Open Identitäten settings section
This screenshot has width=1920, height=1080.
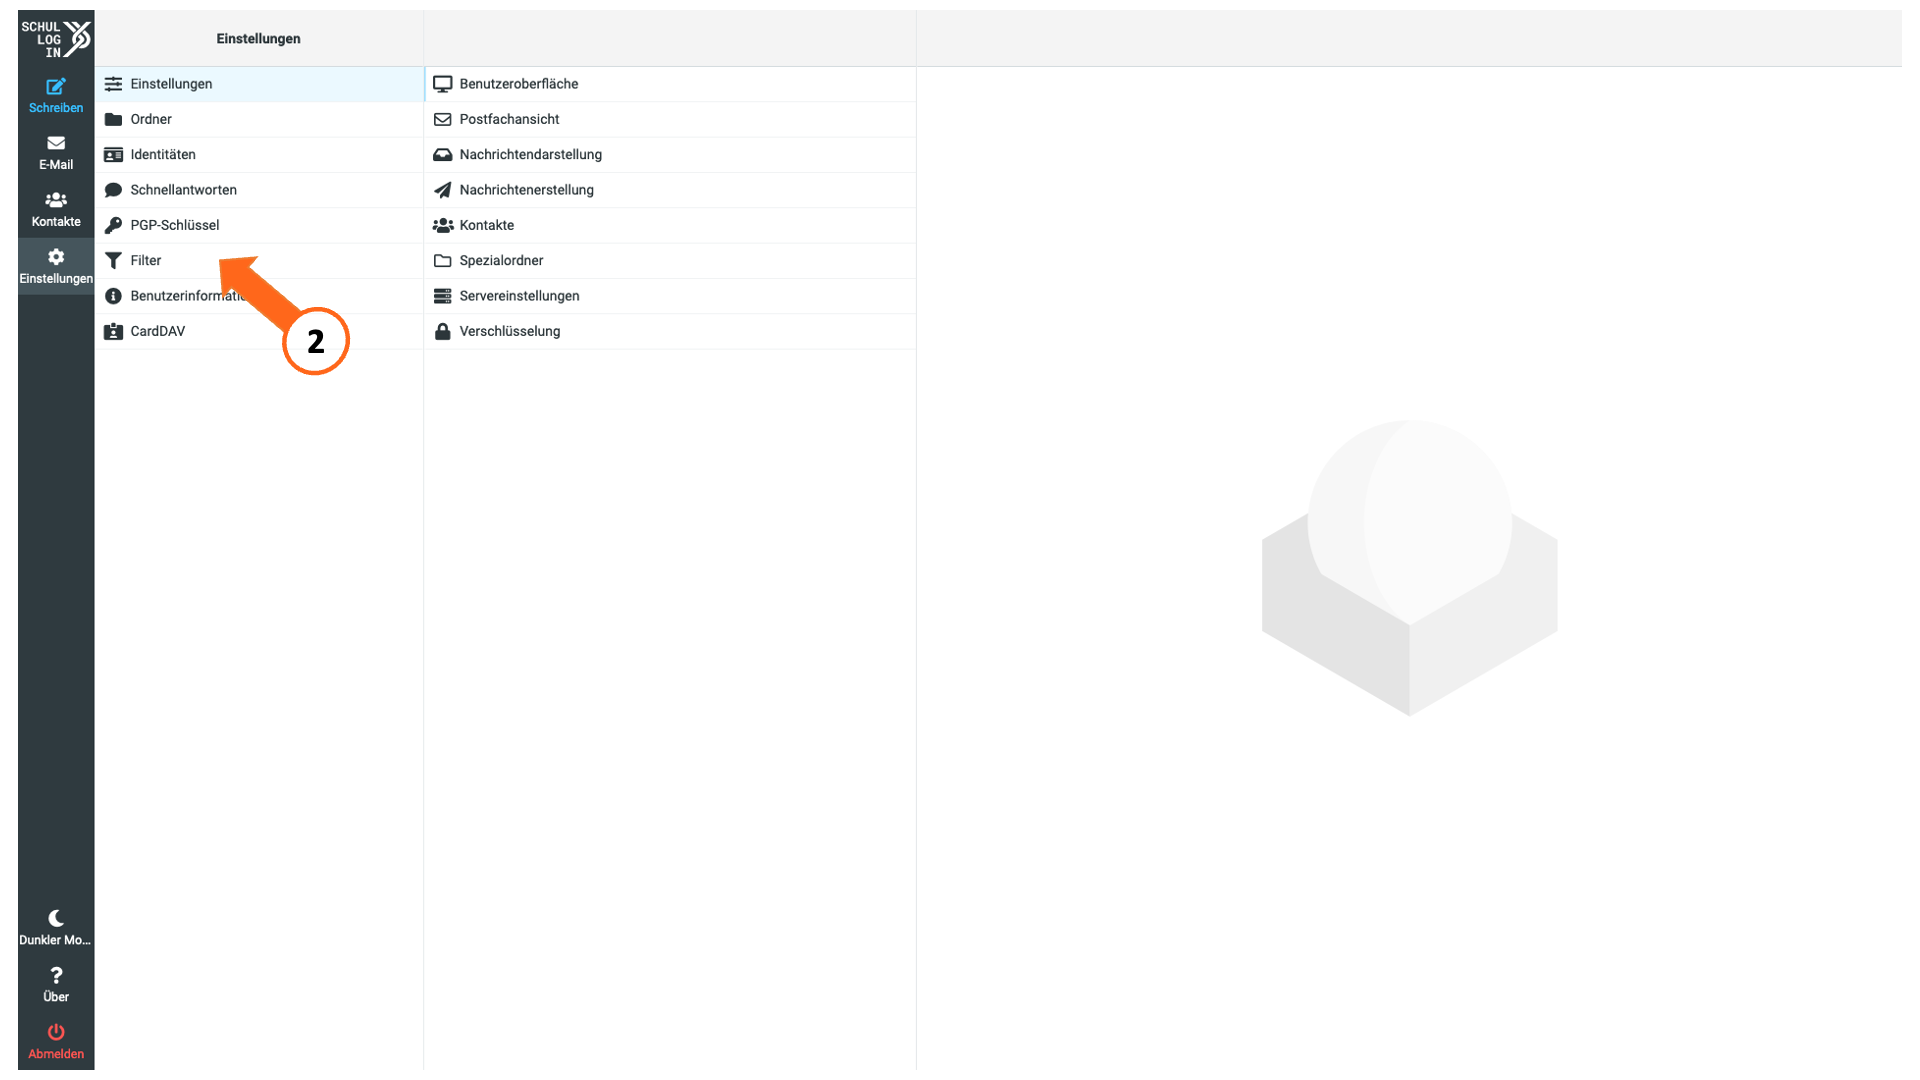pos(259,155)
